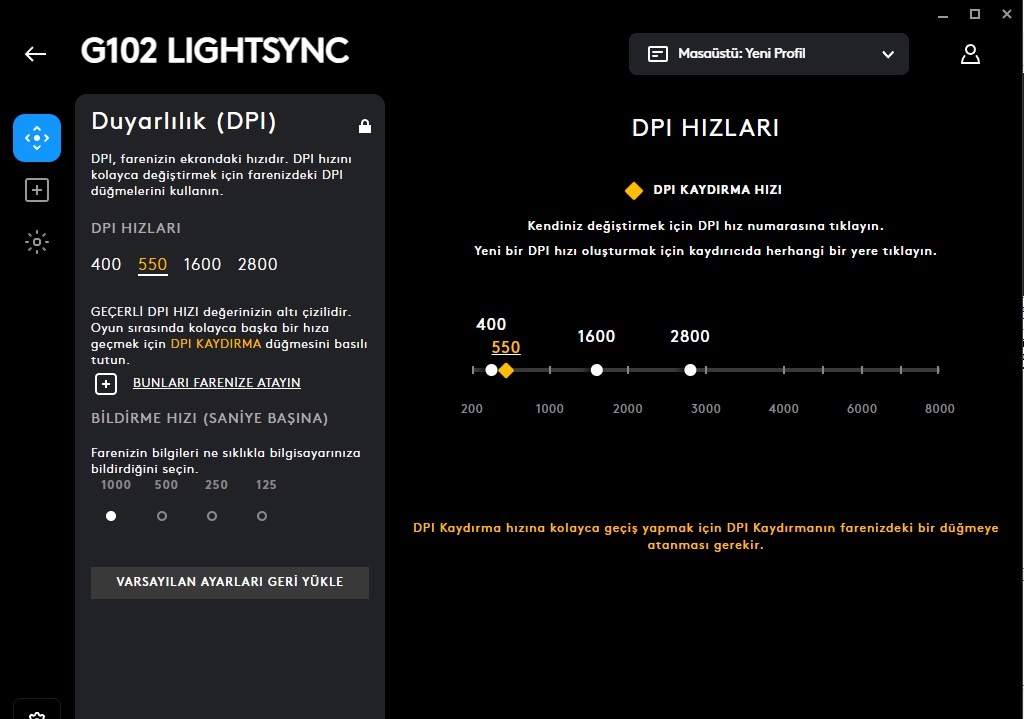Click slider track at 4000 tick
This screenshot has height=719, width=1024.
(x=784, y=370)
